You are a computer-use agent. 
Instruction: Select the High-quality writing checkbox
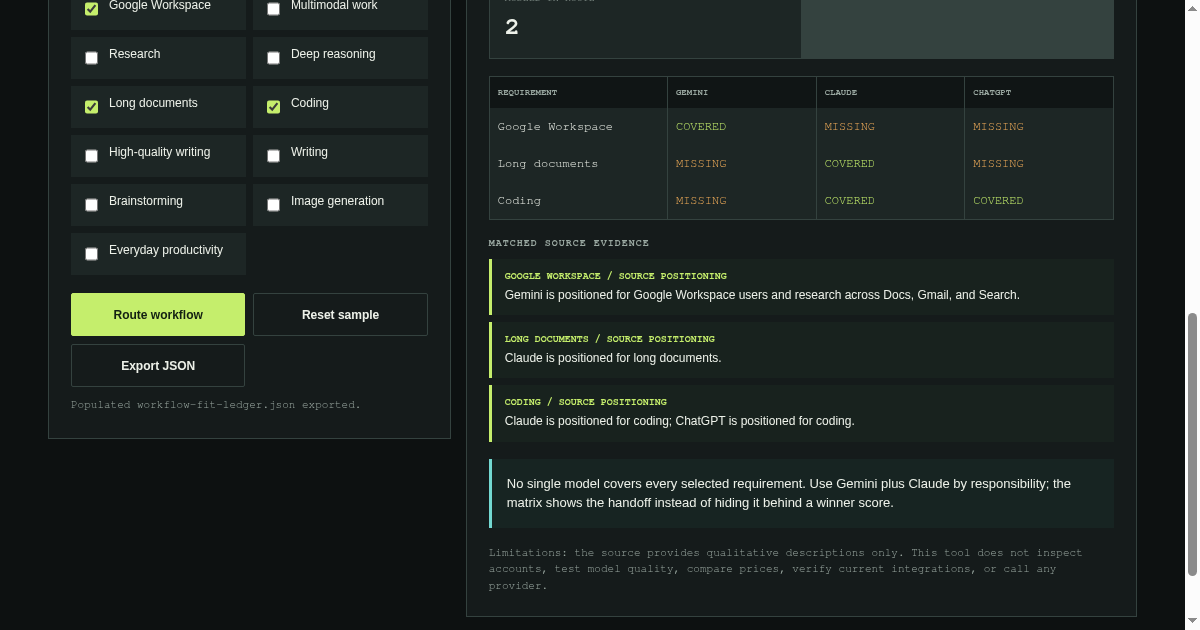pyautogui.click(x=91, y=156)
